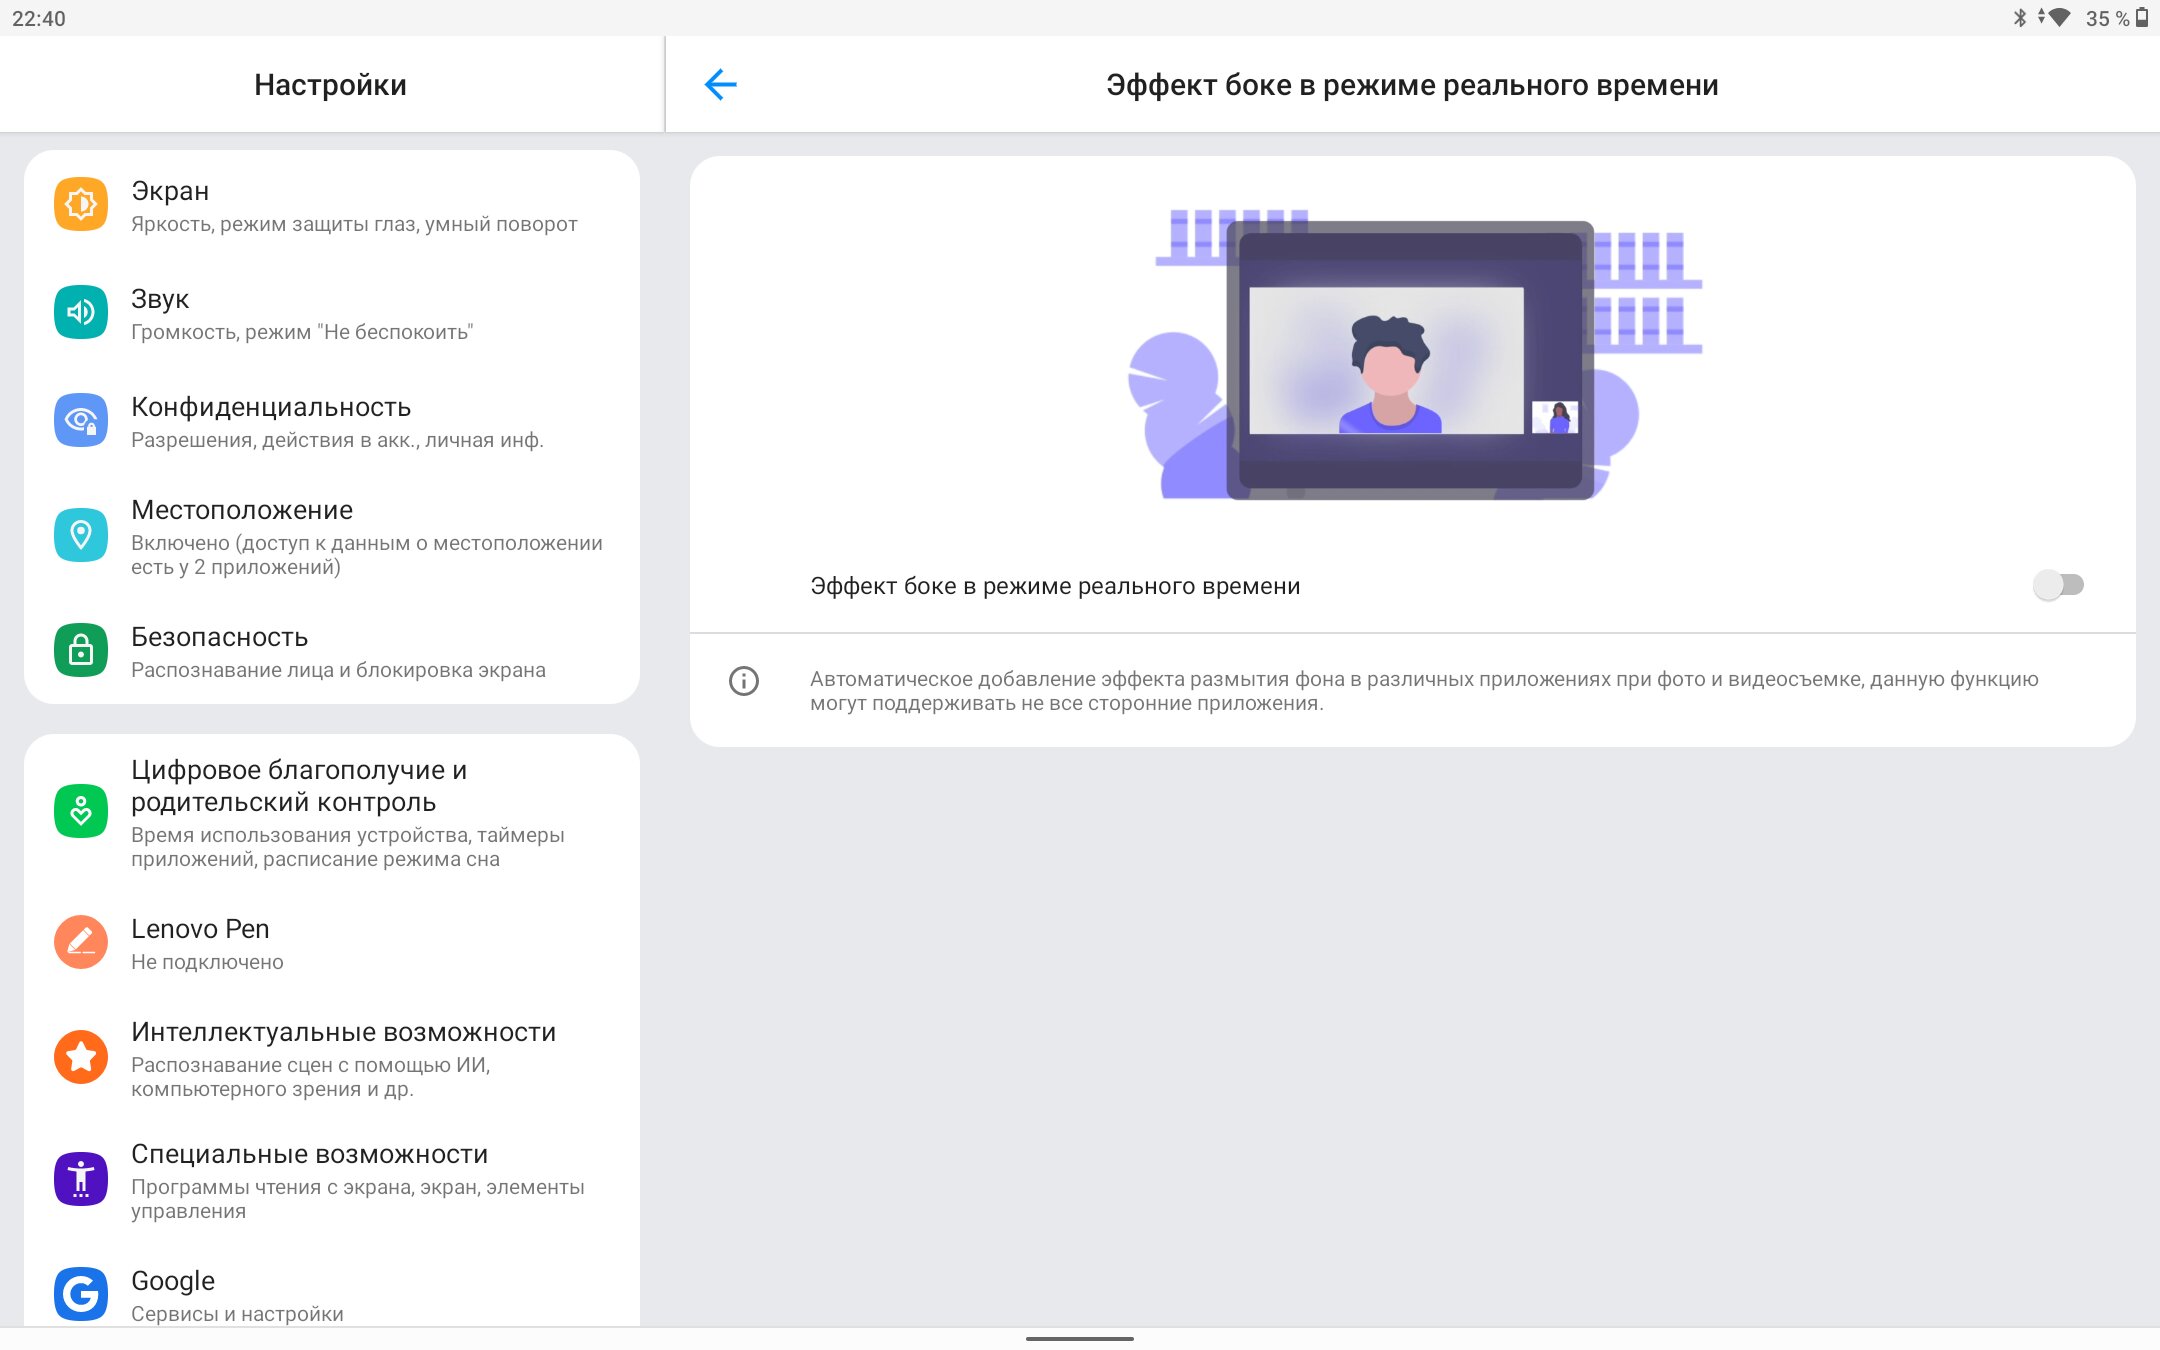Image resolution: width=2160 pixels, height=1350 pixels.
Task: Tap the battery indicator in status bar
Action: pos(2142,17)
